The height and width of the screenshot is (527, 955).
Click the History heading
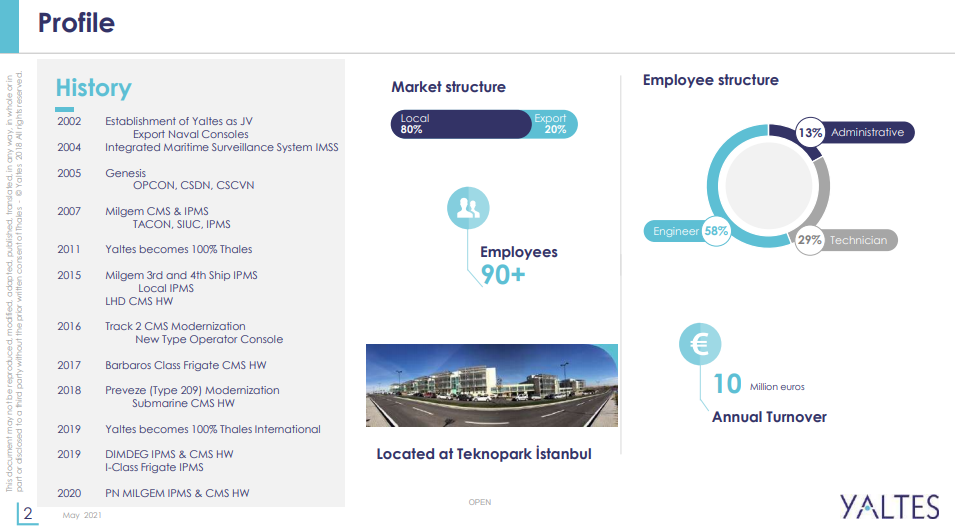[x=93, y=88]
